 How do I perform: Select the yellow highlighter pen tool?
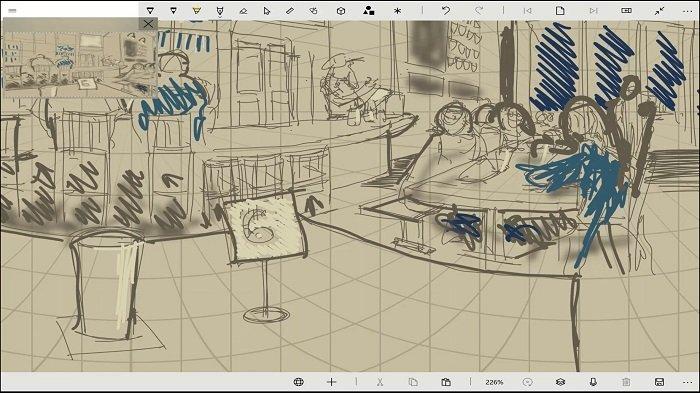point(196,10)
